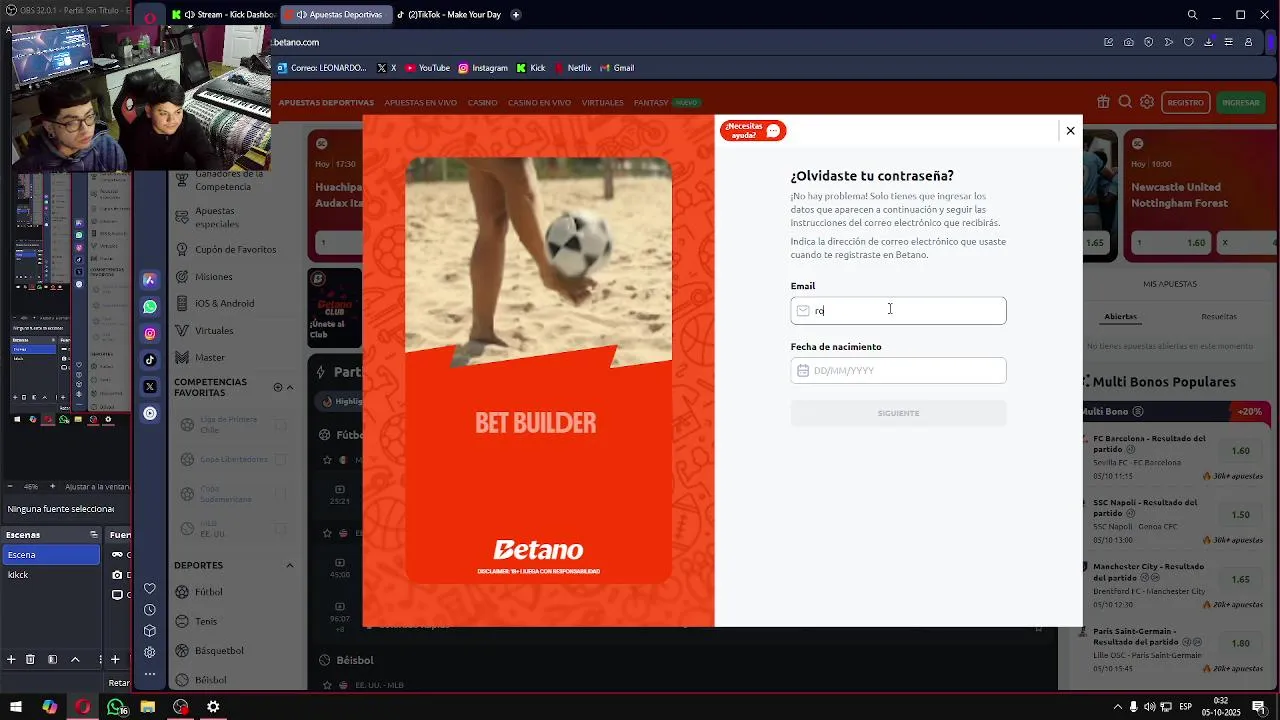Open the VIRTUALES menu item

602,103
